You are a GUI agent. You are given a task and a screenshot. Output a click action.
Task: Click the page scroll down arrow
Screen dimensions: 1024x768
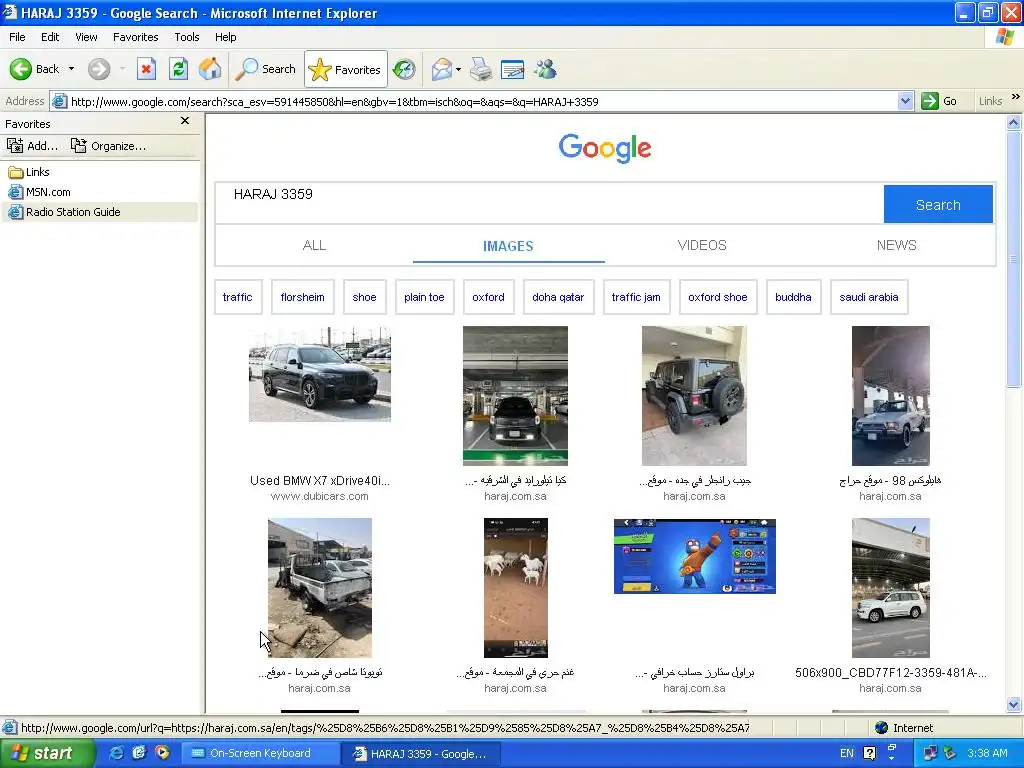[1014, 704]
